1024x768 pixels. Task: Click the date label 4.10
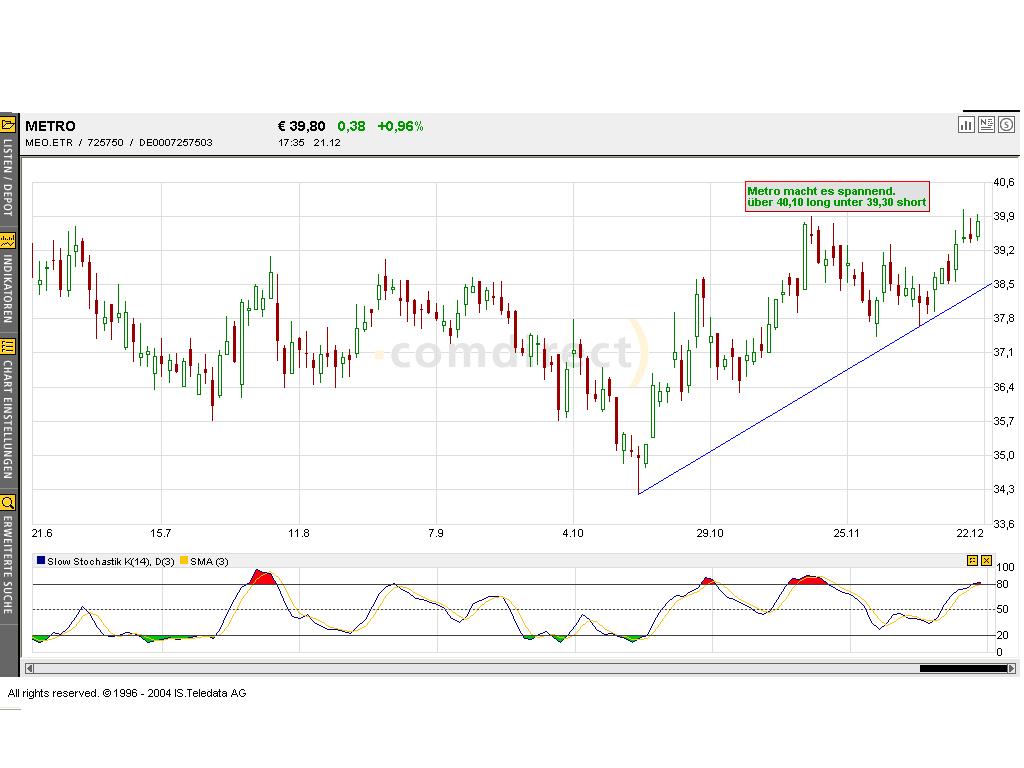(573, 533)
